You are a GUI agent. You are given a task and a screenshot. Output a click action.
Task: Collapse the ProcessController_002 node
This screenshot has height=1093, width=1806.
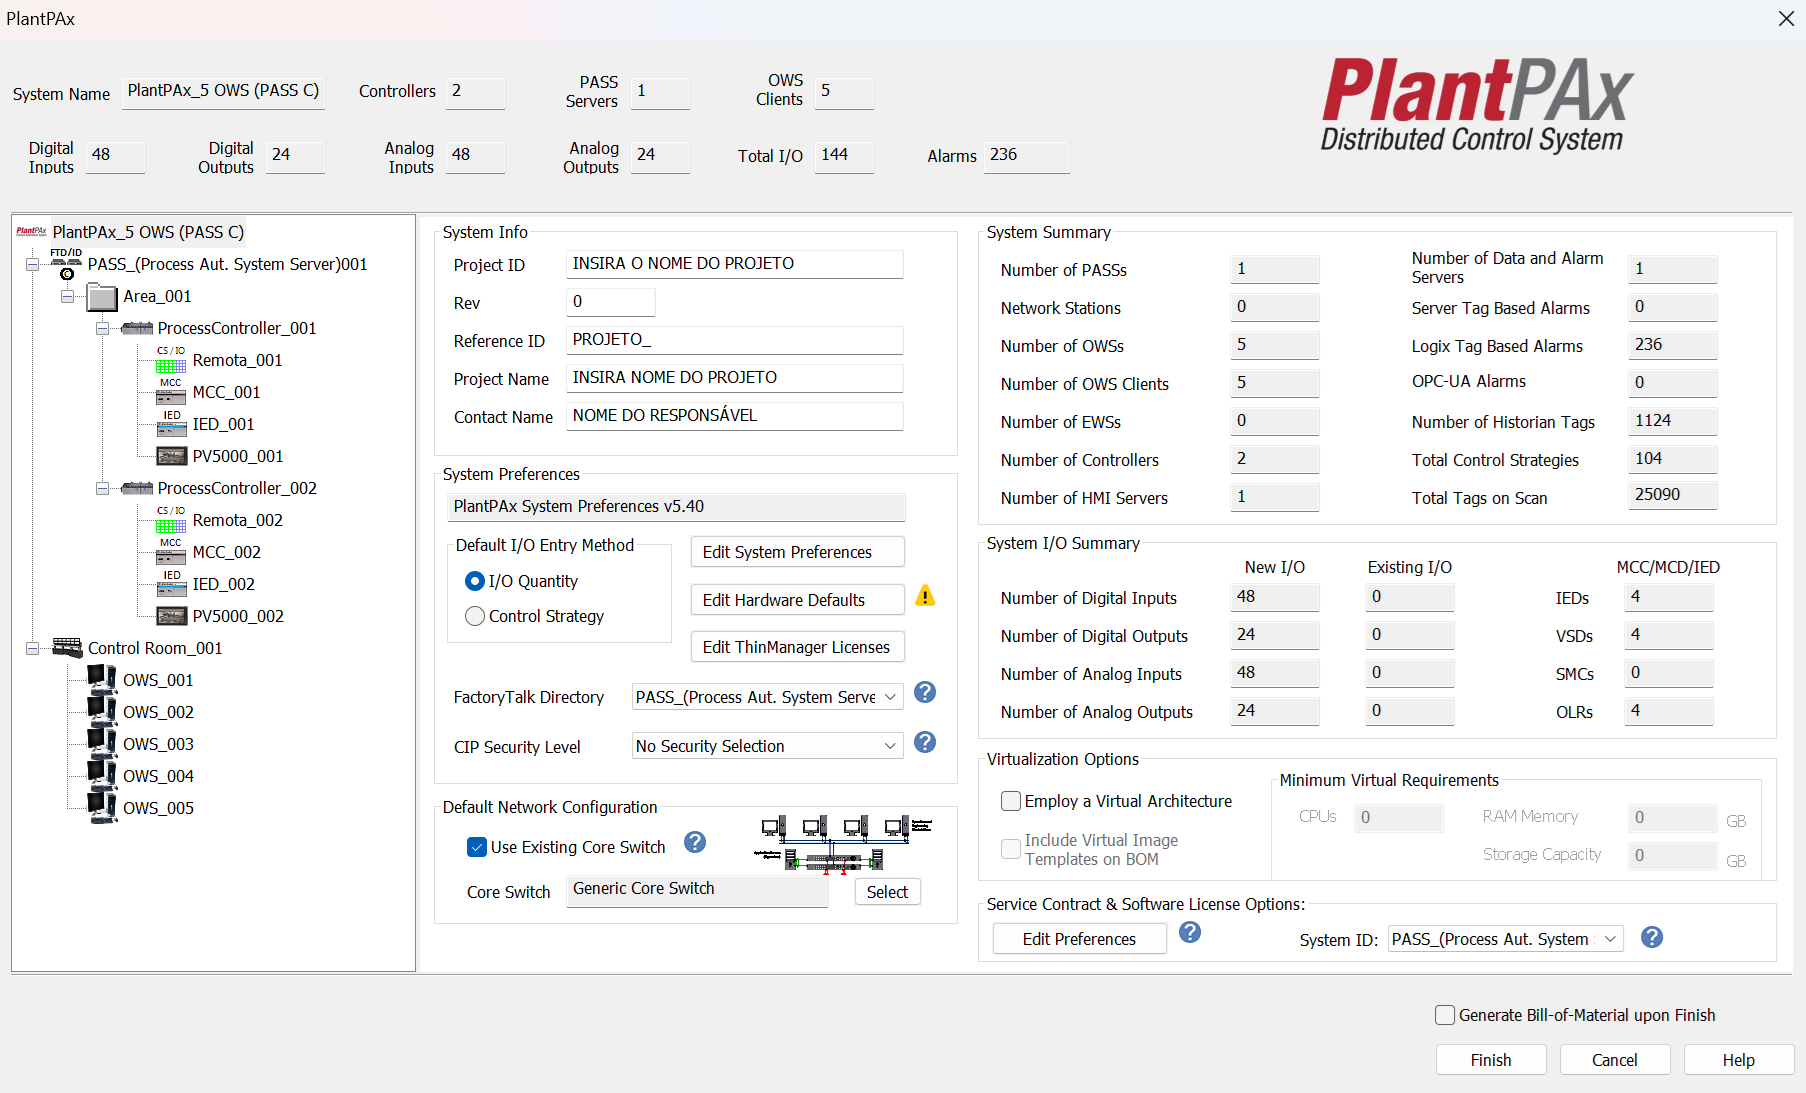click(x=102, y=488)
